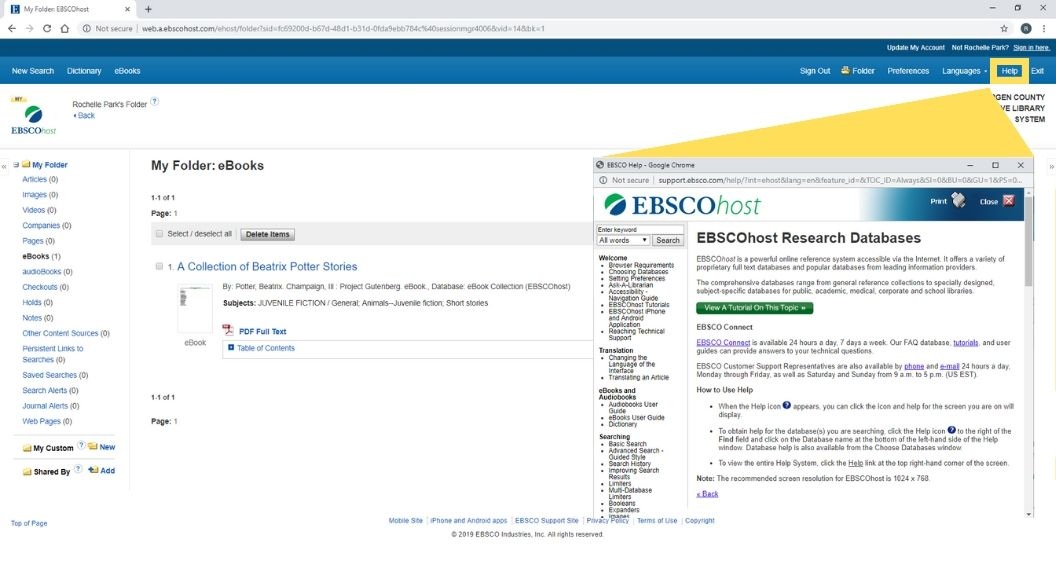This screenshot has height=568, width=1056.
Task: Click Exit in the top bar
Action: click(1037, 71)
